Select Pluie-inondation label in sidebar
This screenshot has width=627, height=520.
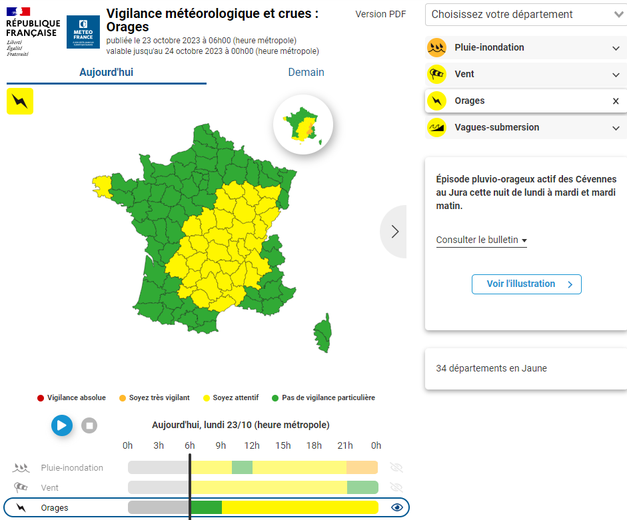point(489,48)
